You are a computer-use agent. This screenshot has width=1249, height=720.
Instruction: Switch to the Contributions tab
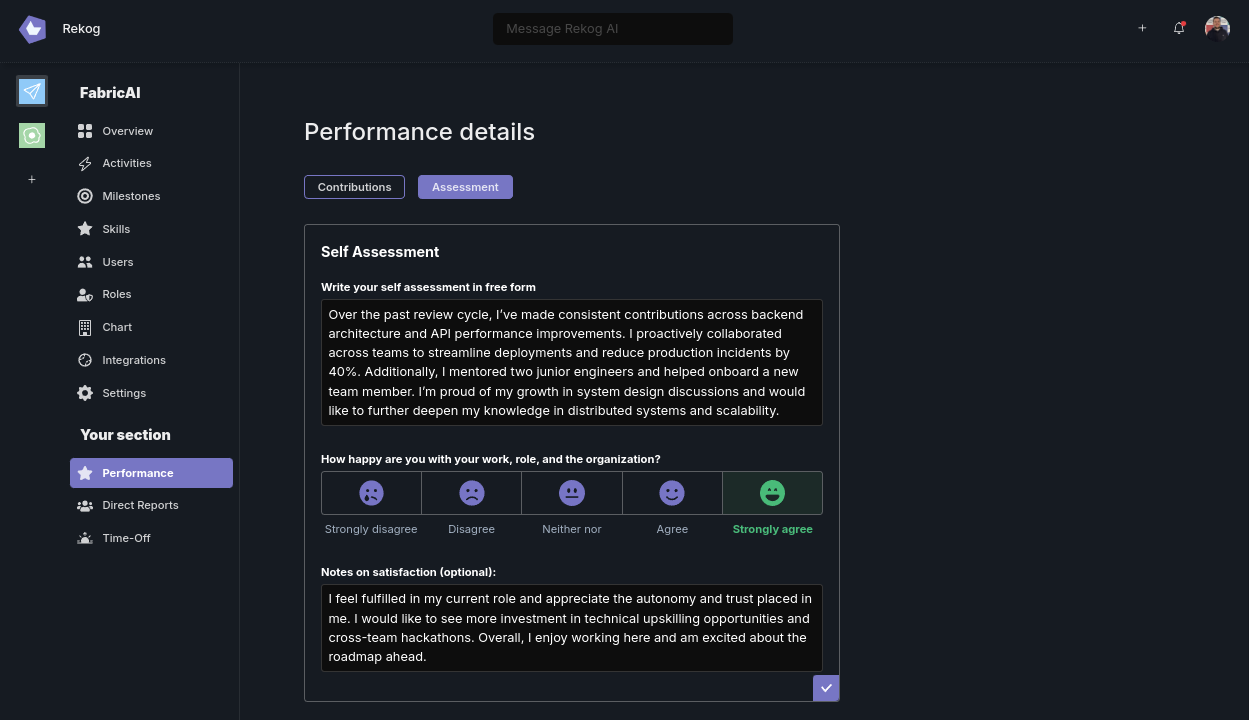pyautogui.click(x=354, y=187)
